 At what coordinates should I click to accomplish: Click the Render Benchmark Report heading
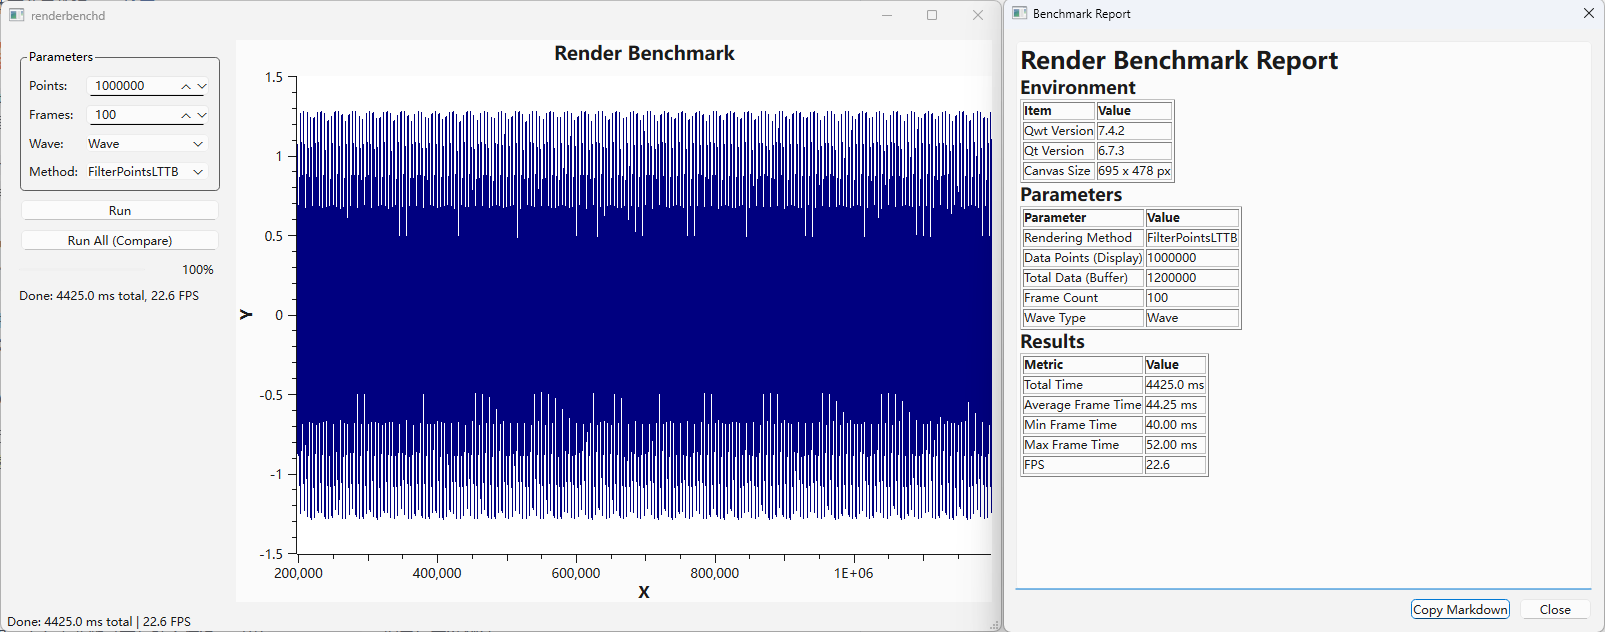click(x=1179, y=61)
